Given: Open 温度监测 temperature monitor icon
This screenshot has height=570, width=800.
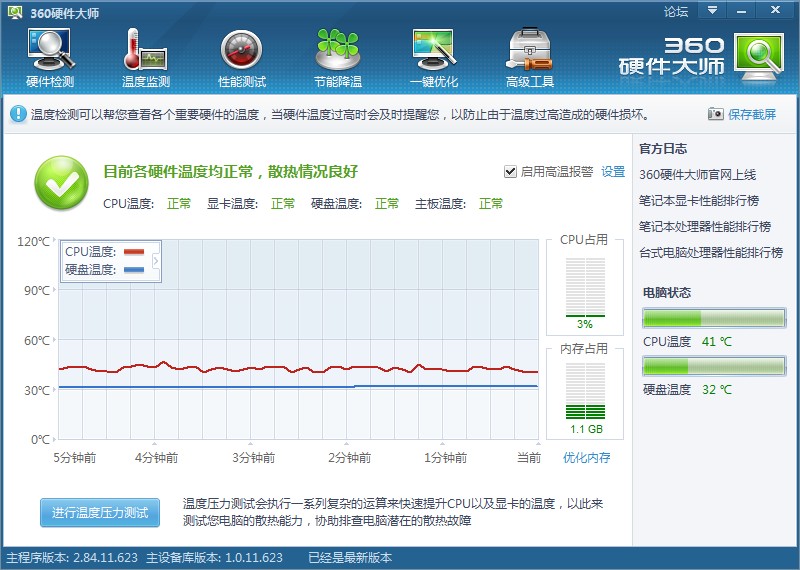Looking at the screenshot, I should click(145, 50).
